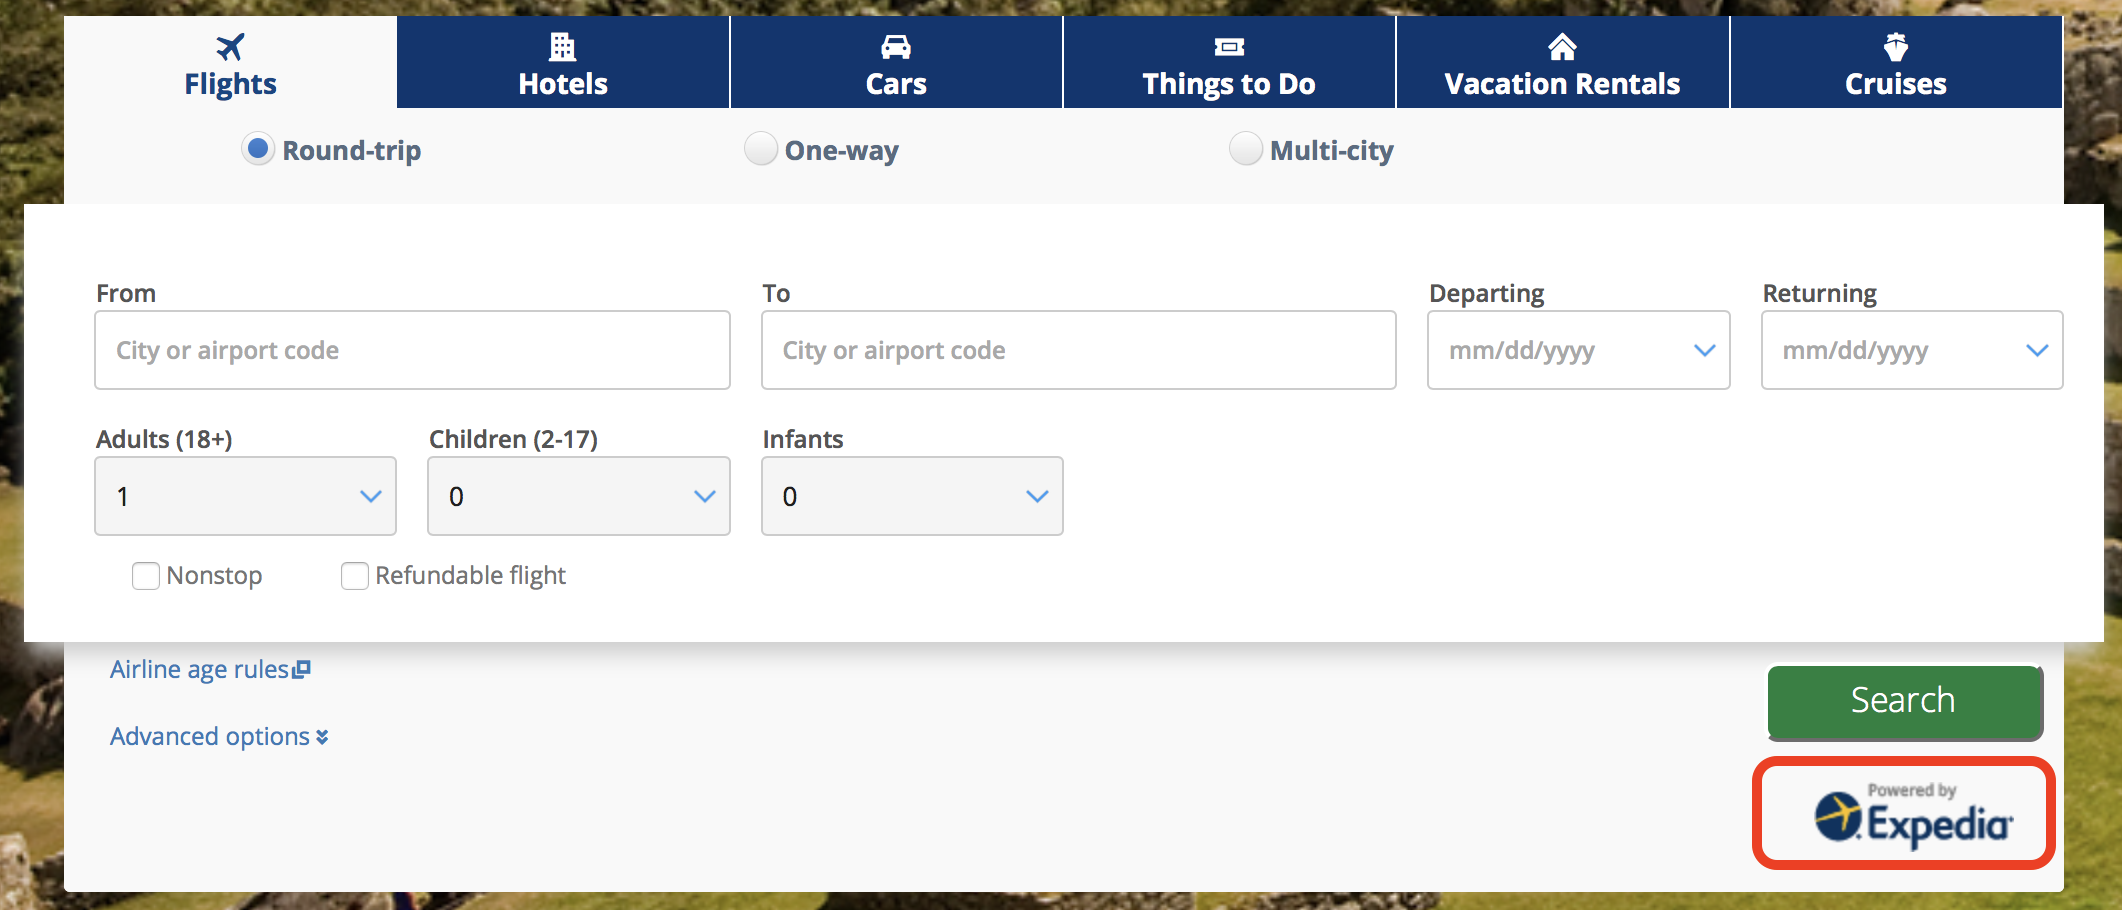Click the ticket icon for Things to Do

[1229, 47]
